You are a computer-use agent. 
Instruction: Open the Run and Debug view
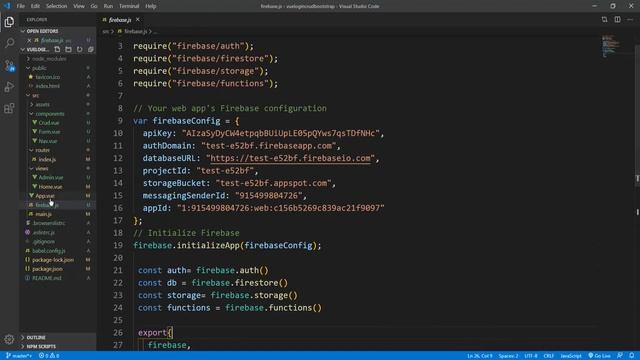tap(9, 87)
